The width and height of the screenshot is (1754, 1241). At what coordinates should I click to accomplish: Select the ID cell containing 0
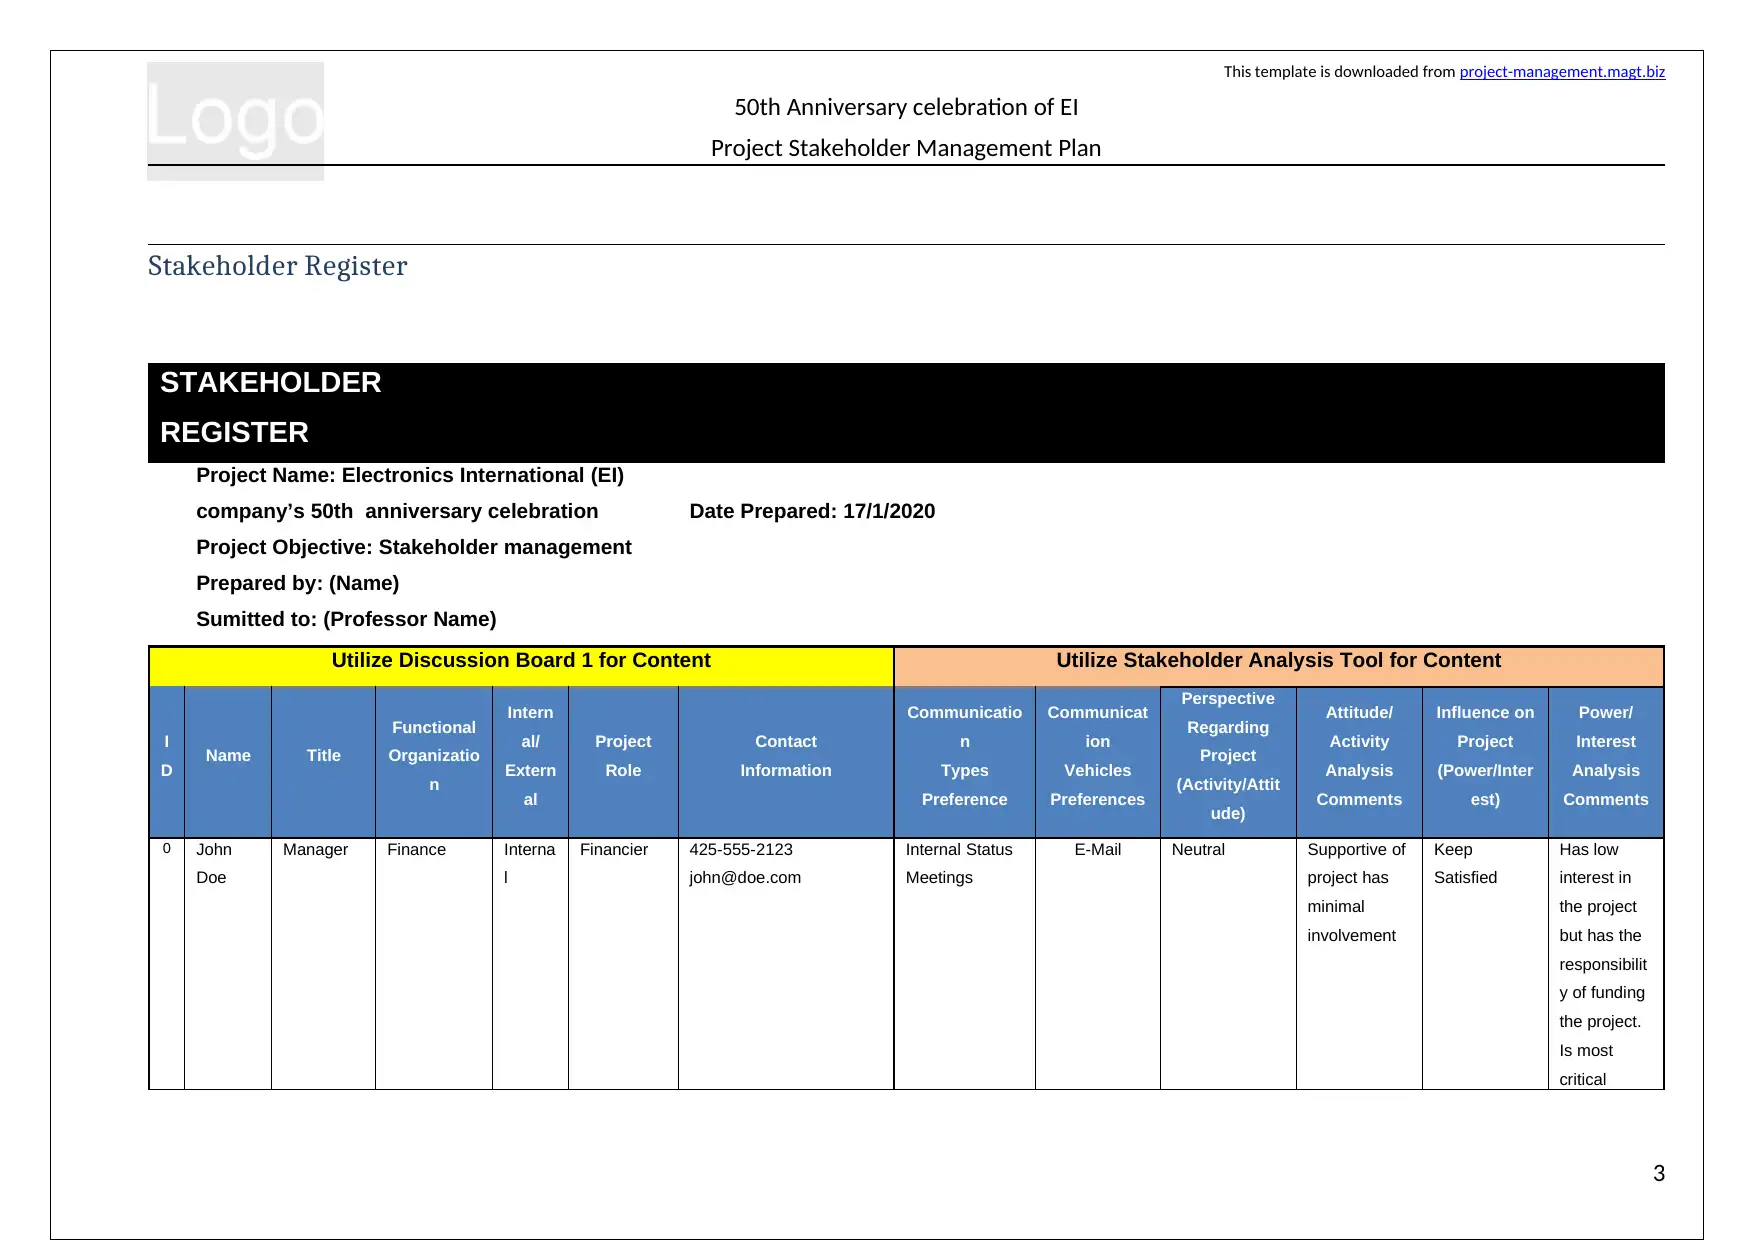point(167,963)
